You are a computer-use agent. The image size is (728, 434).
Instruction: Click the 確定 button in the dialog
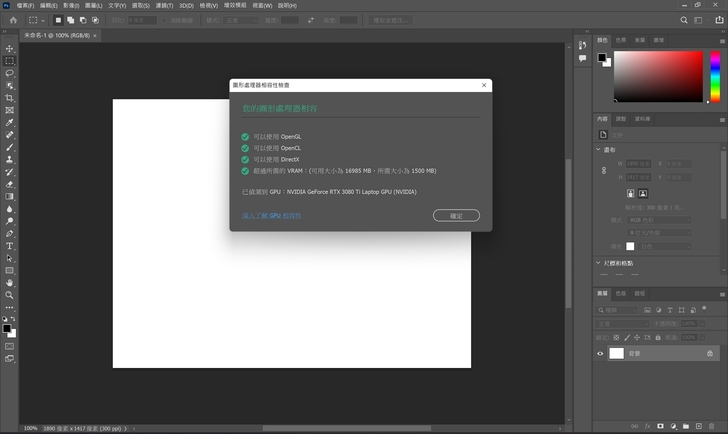[x=456, y=215]
